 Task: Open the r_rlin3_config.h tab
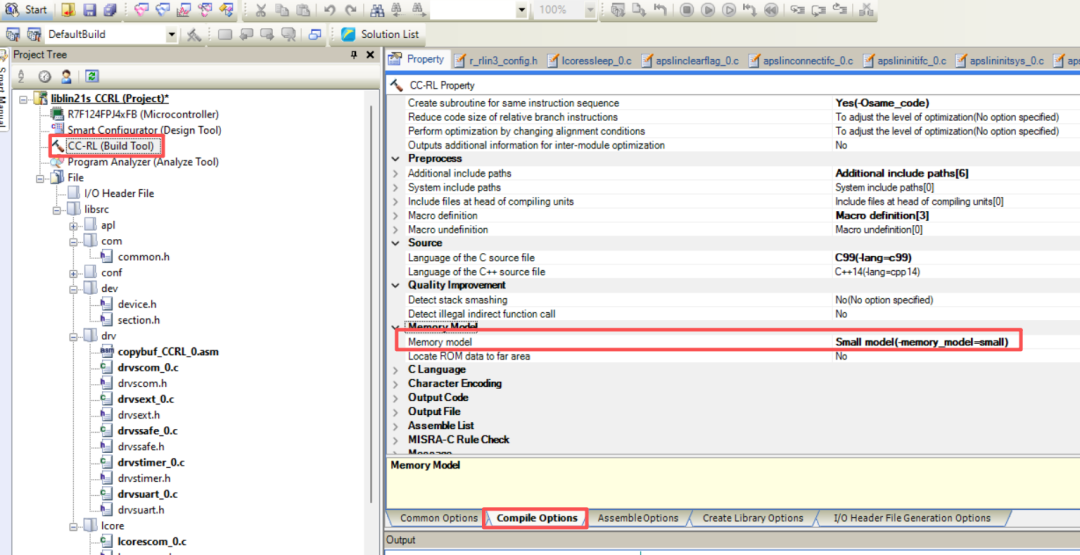[x=496, y=61]
